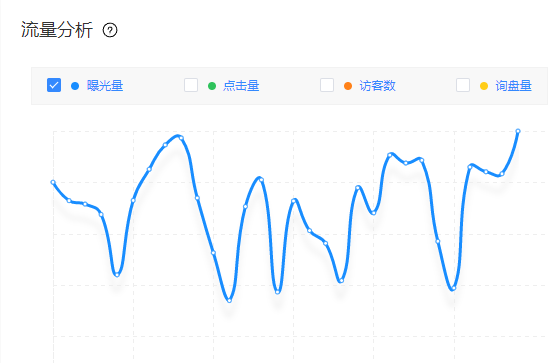Click the blue dot for 曝光量
The image size is (549, 363).
[x=75, y=86]
